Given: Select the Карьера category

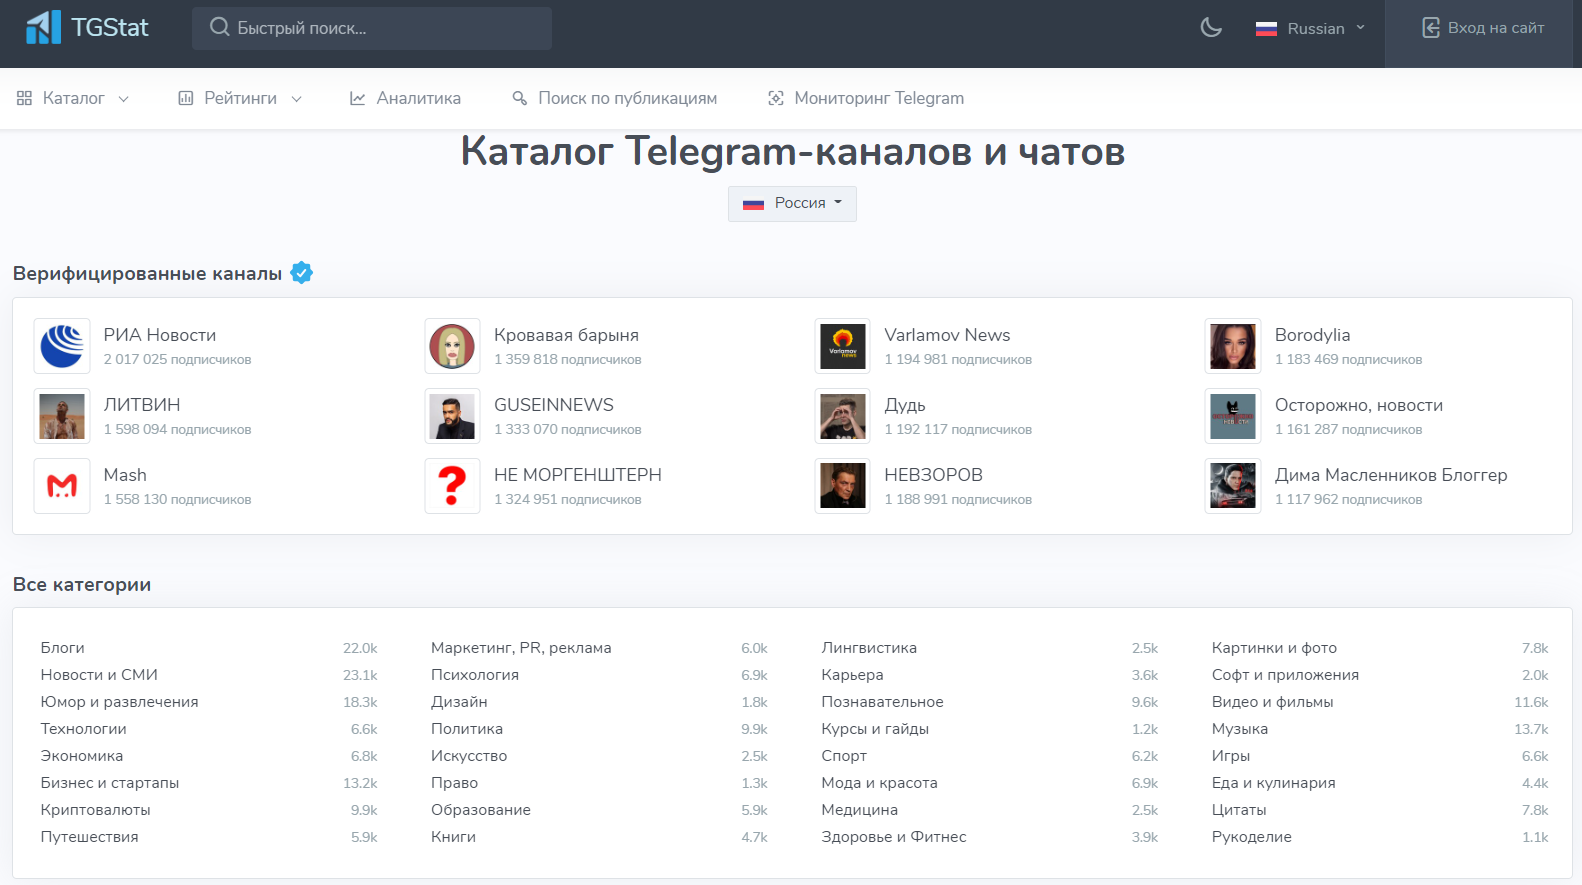Looking at the screenshot, I should 852,675.
